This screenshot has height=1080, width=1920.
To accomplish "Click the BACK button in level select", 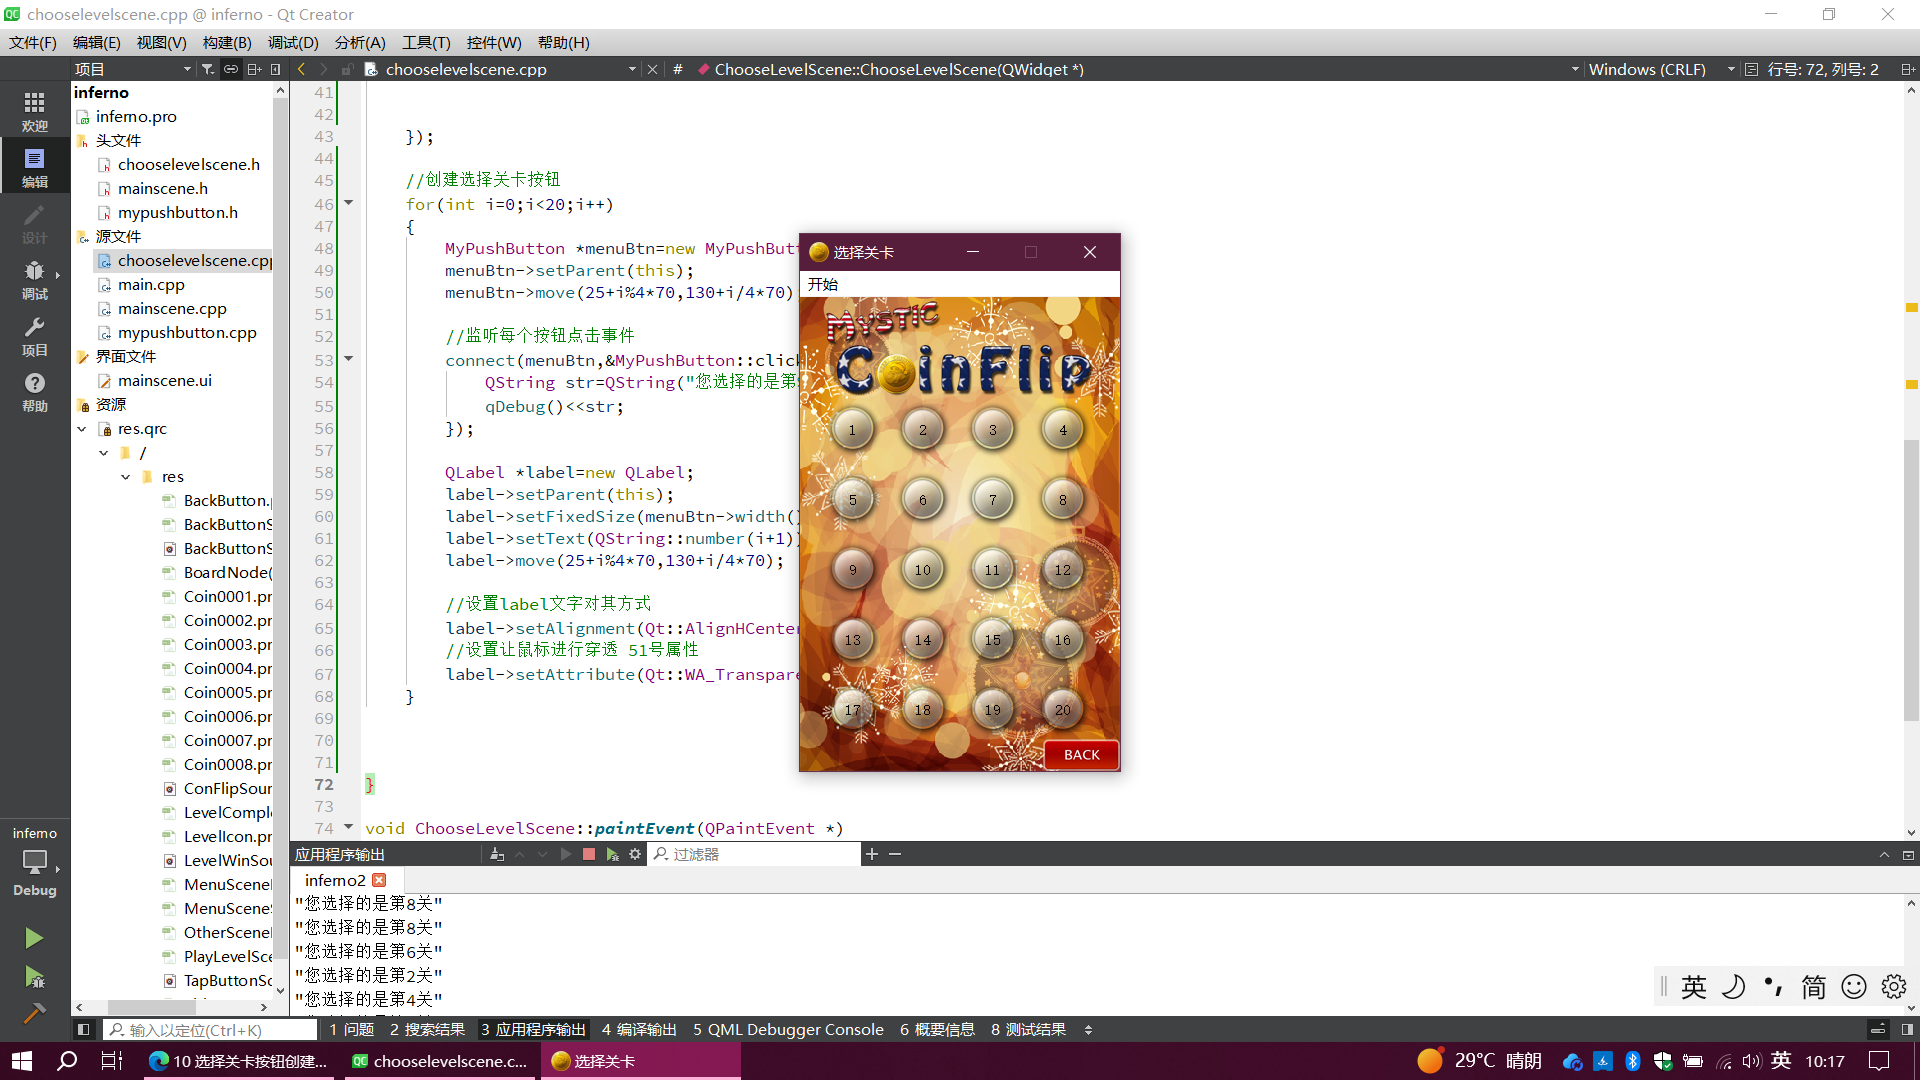I will [x=1081, y=753].
